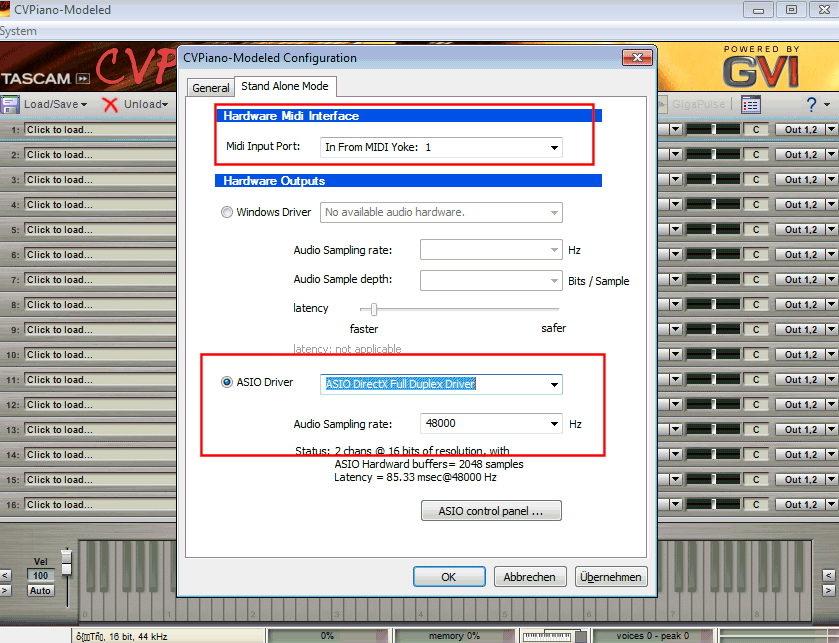Click slot 1 Click to load
This screenshot has height=643, width=839.
pyautogui.click(x=100, y=129)
